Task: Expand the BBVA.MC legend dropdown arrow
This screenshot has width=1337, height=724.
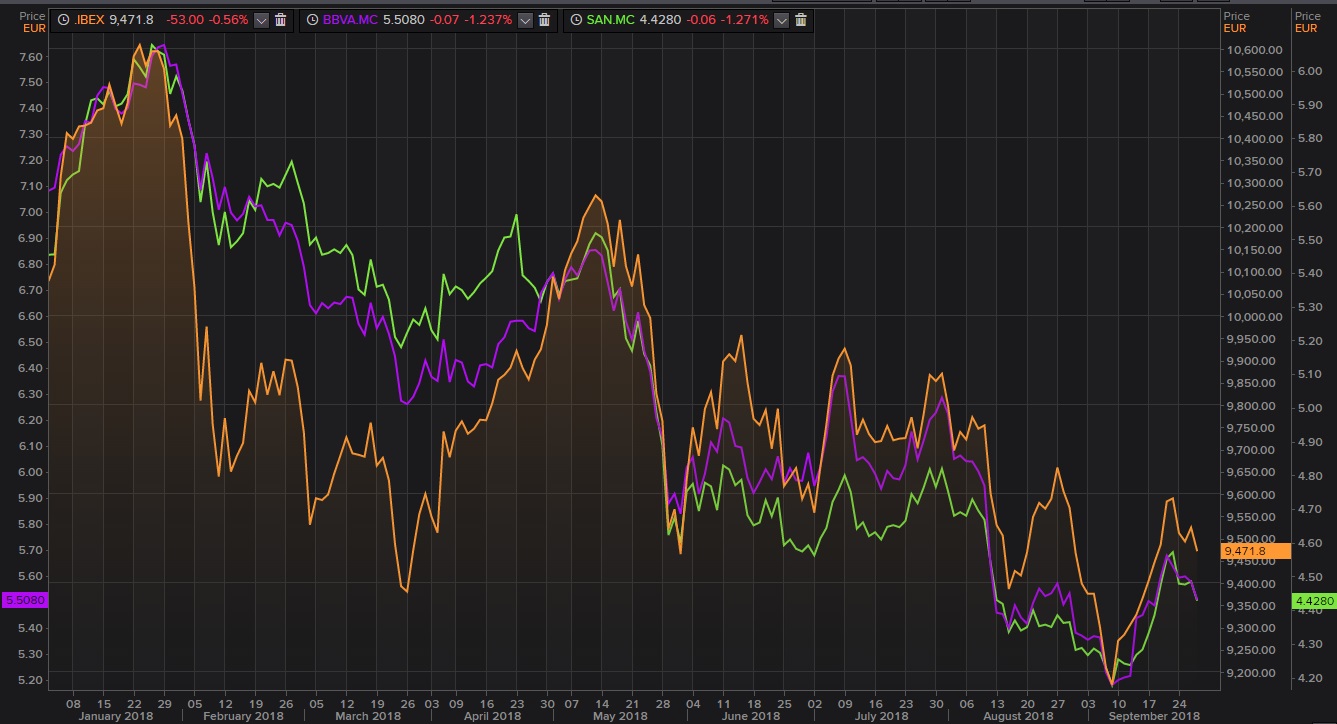Action: [526, 20]
